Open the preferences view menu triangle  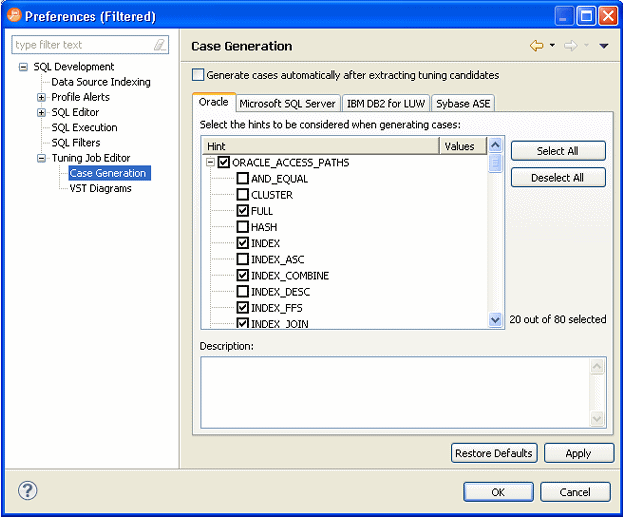point(604,46)
